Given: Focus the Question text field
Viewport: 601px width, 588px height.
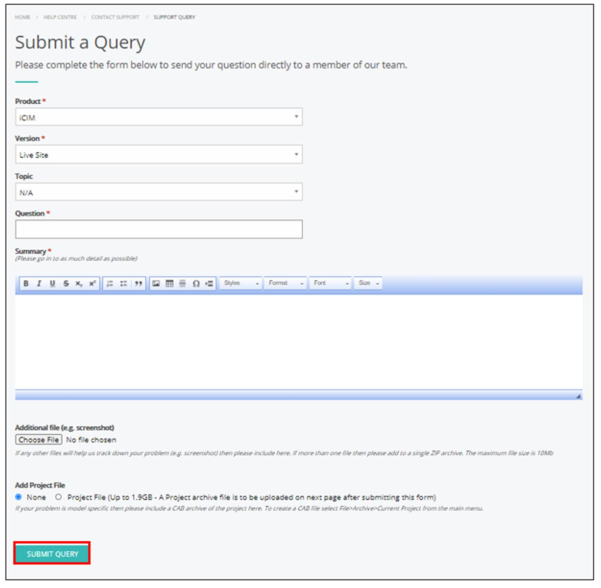Looking at the screenshot, I should point(159,229).
